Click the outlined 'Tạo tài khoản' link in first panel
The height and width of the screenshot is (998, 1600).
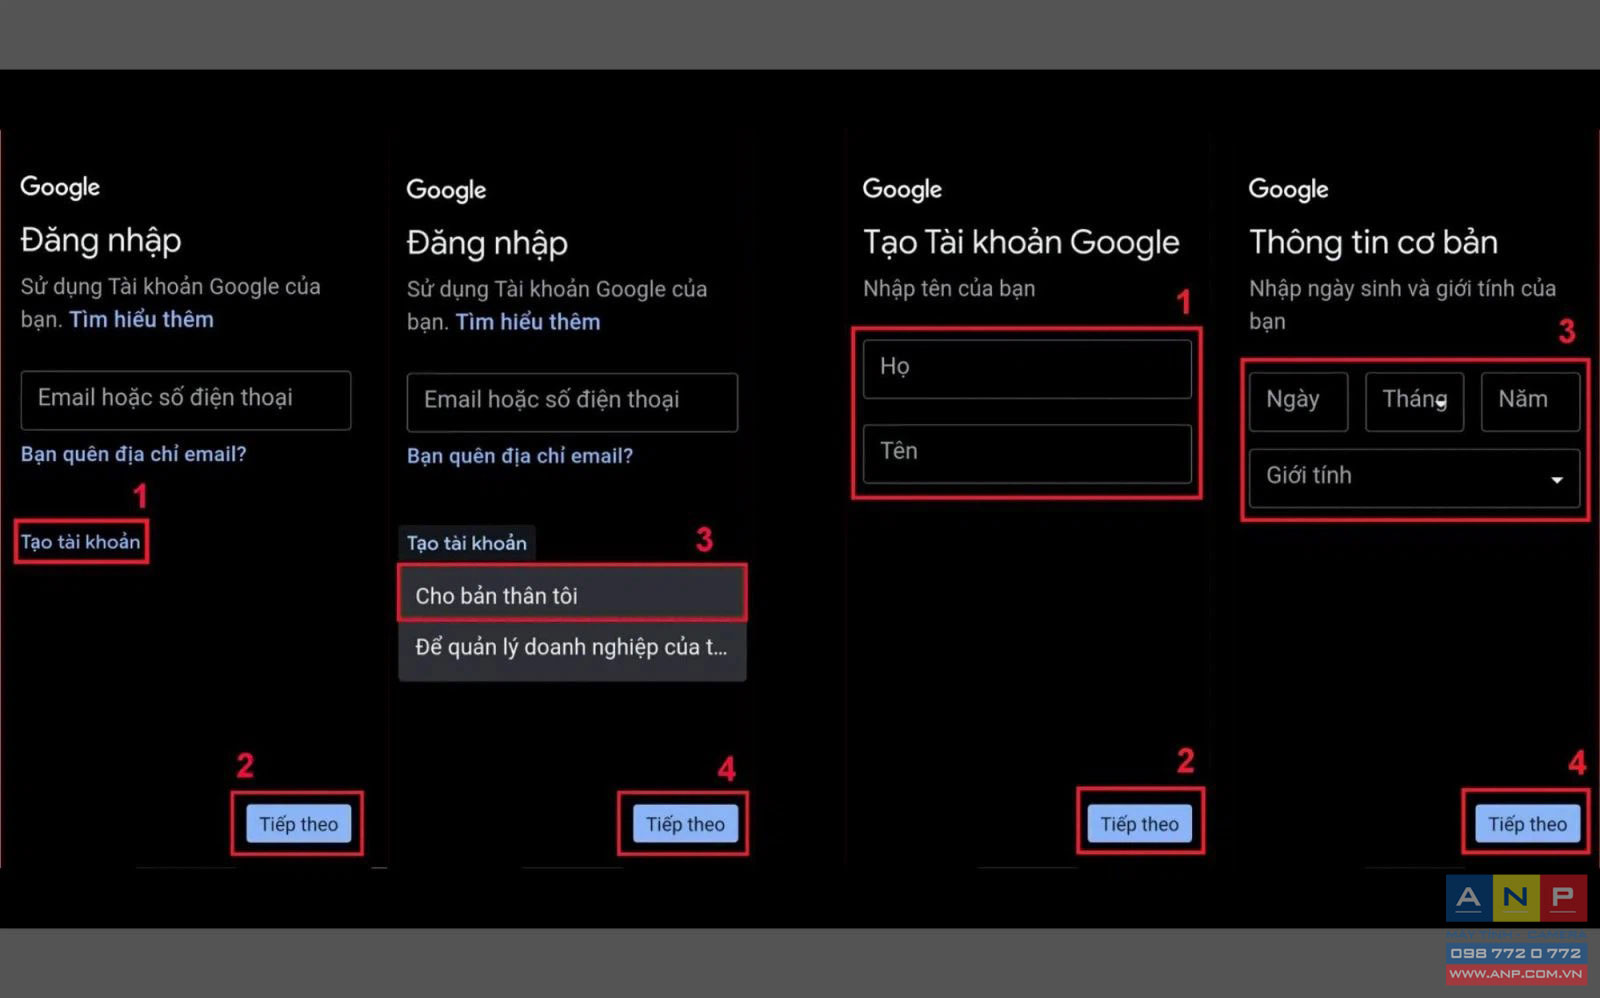click(x=81, y=542)
